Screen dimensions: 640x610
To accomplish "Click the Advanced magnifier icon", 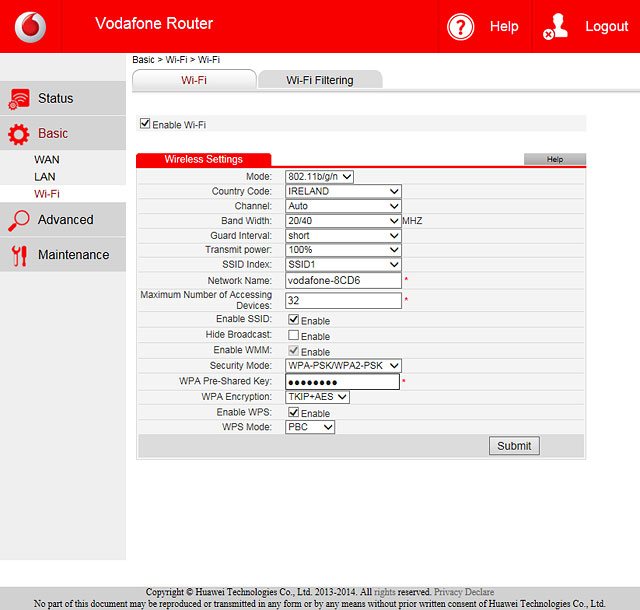I will [19, 220].
